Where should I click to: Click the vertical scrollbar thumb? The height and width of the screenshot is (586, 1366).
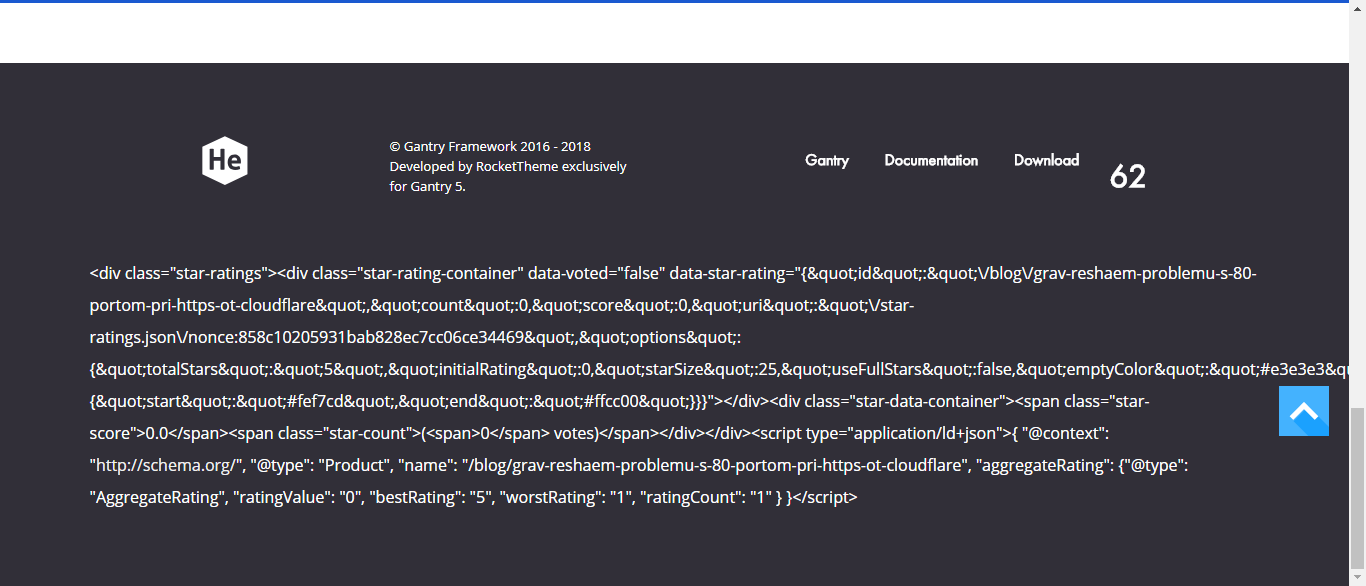coord(1357,488)
